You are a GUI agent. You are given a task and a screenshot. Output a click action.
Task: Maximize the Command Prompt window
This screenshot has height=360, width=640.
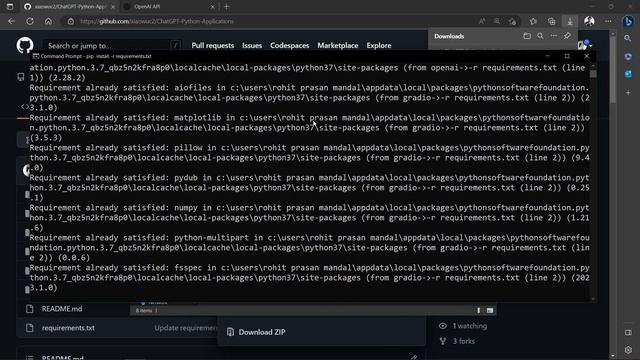[x=567, y=56]
